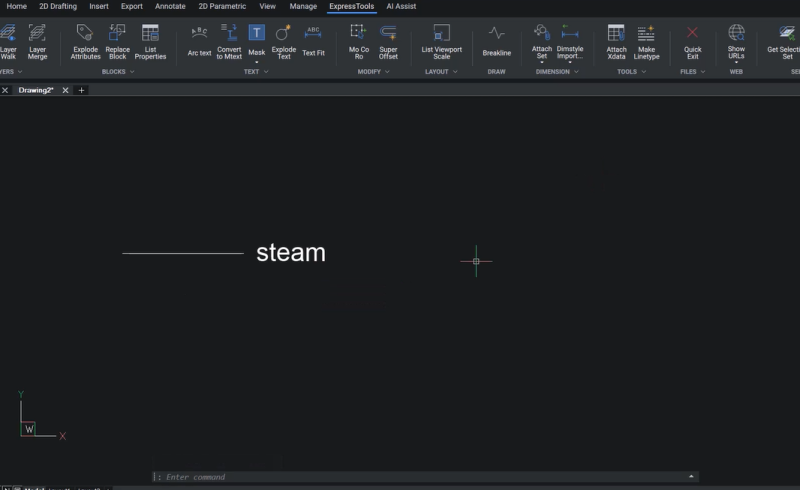Image resolution: width=800 pixels, height=491 pixels.
Task: Open the 2D Parametric tab
Action: click(222, 6)
